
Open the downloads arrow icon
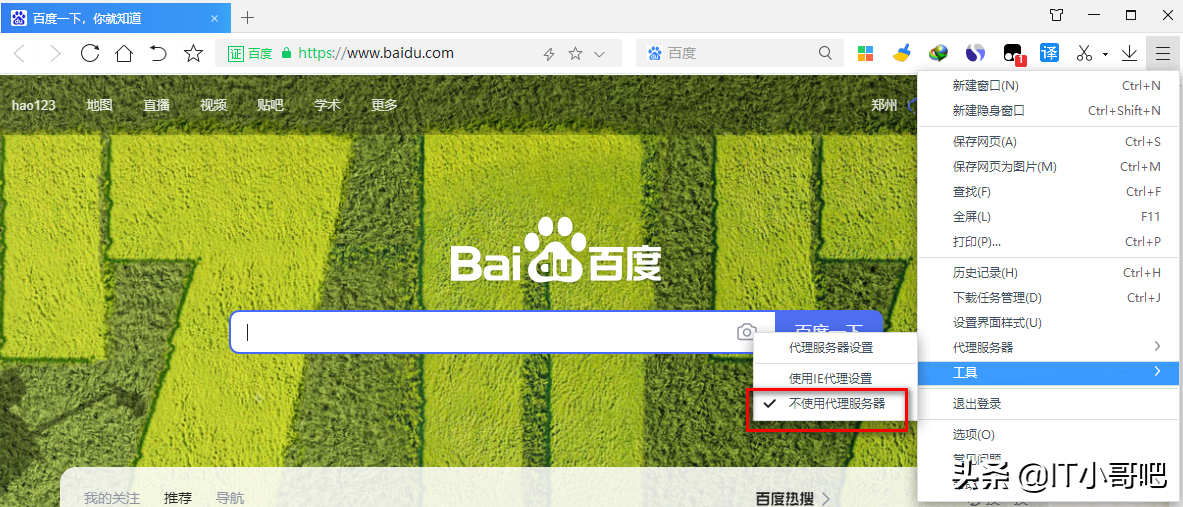(x=1129, y=53)
